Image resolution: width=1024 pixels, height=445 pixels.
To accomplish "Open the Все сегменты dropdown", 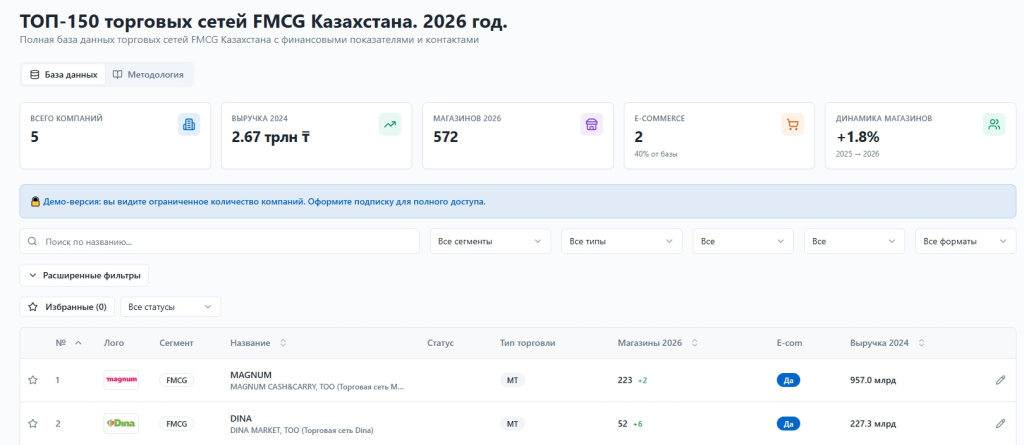I will point(490,242).
